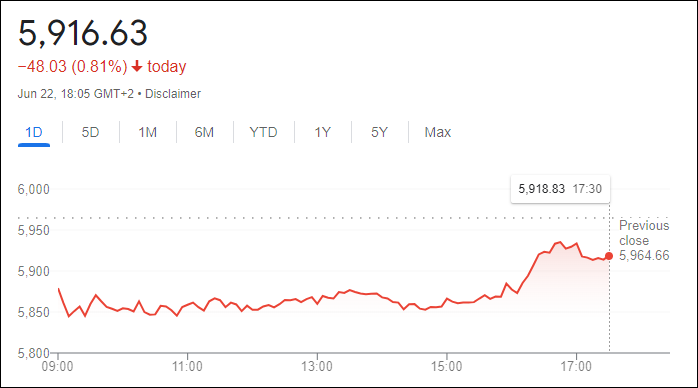The height and width of the screenshot is (388, 698).
Task: Click the 13:00 time axis label
Action: pos(317,367)
